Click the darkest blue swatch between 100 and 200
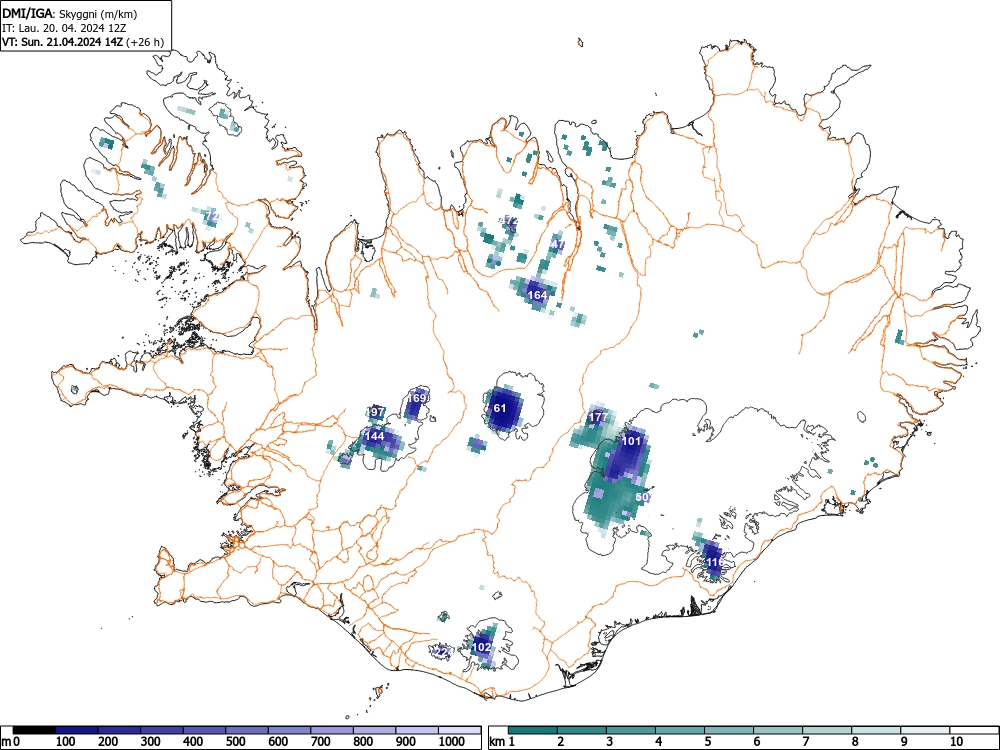Viewport: 1000px width, 750px height. [x=77, y=730]
